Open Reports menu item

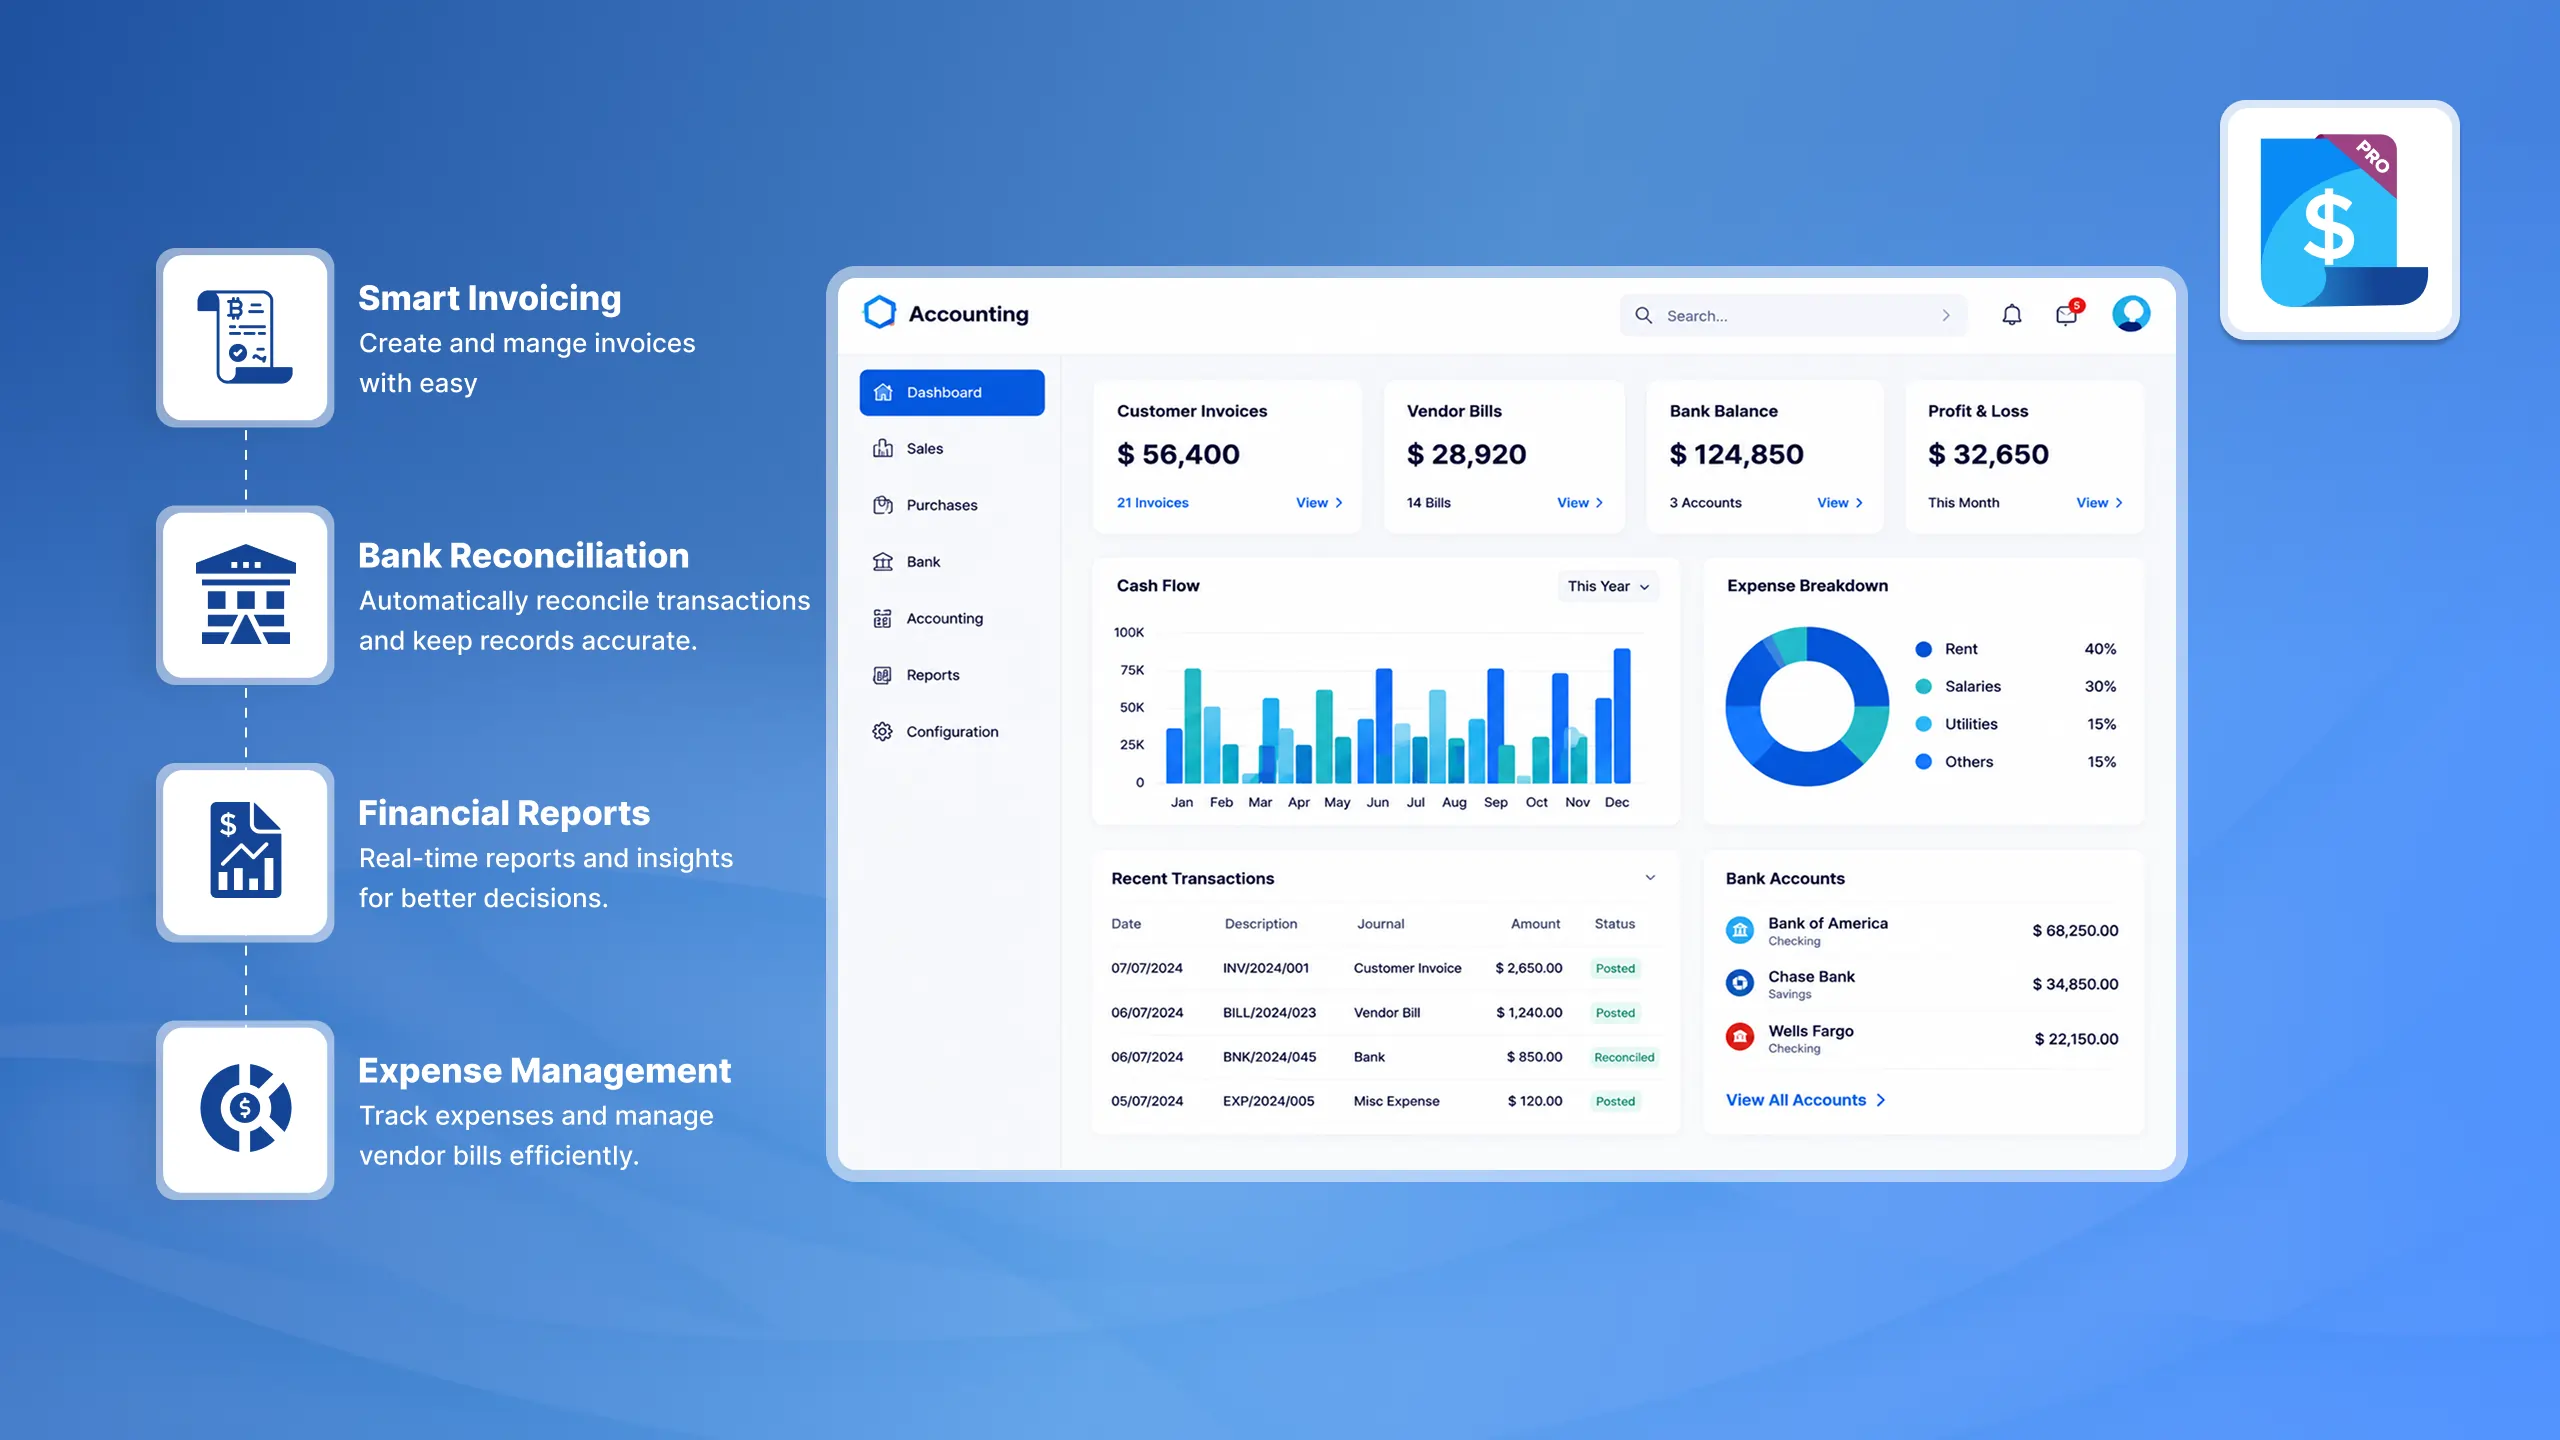pyautogui.click(x=952, y=675)
